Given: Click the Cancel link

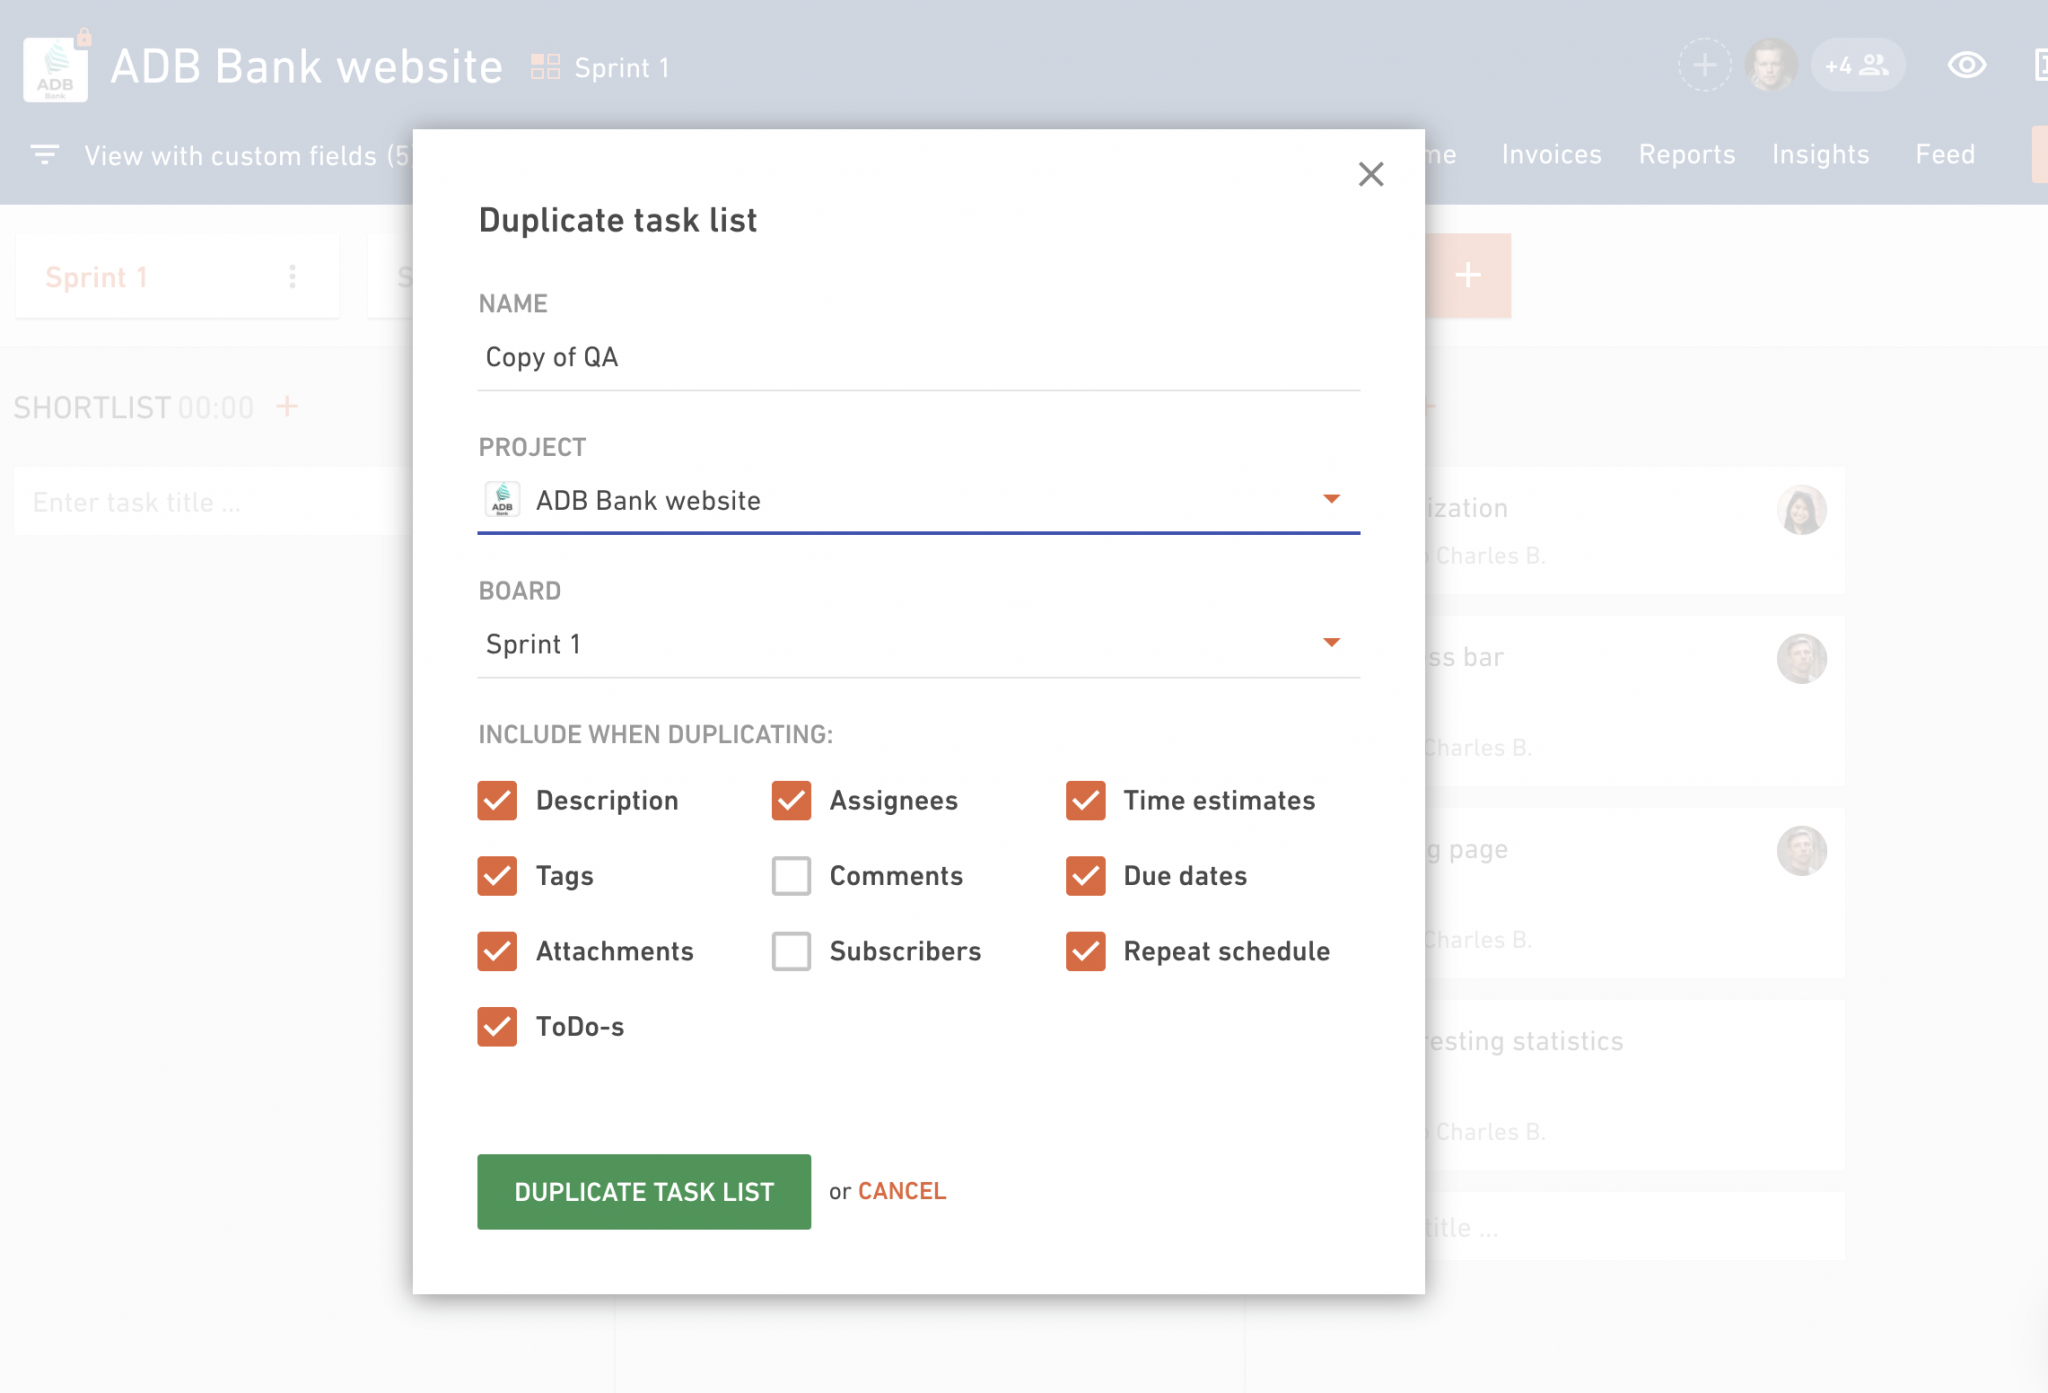Looking at the screenshot, I should point(901,1191).
